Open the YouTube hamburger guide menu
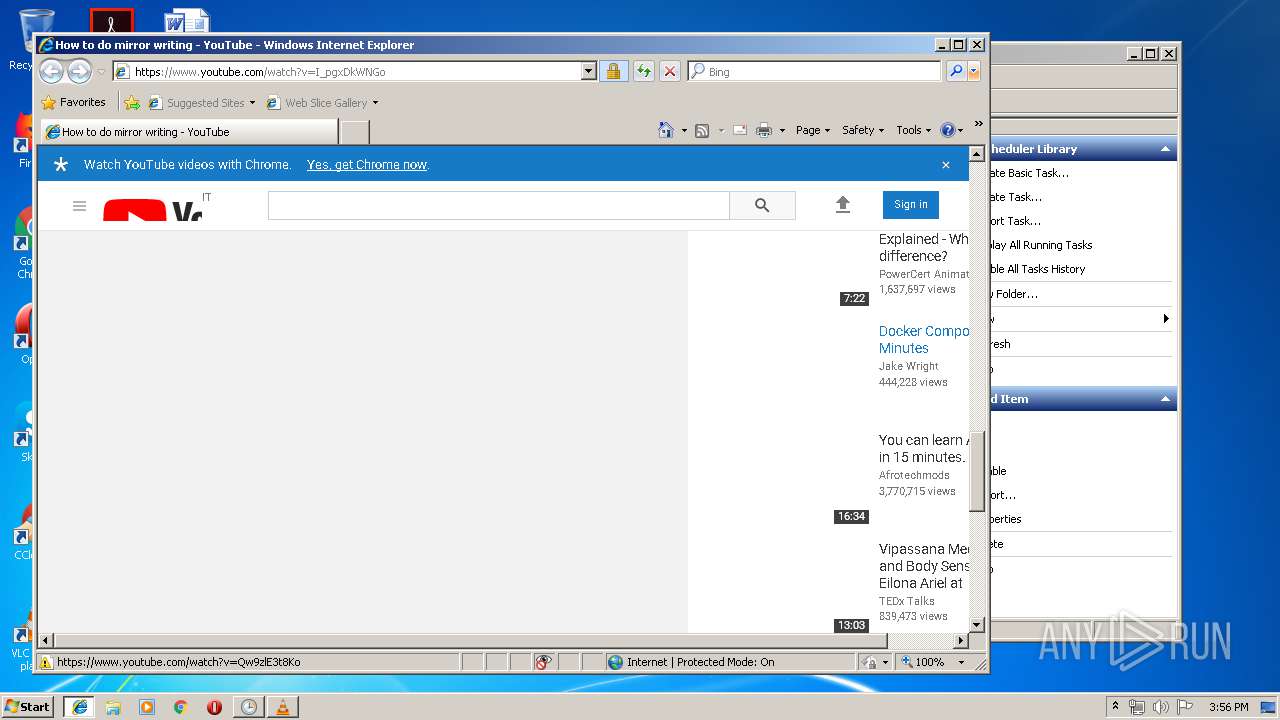The height and width of the screenshot is (720, 1280). 80,206
